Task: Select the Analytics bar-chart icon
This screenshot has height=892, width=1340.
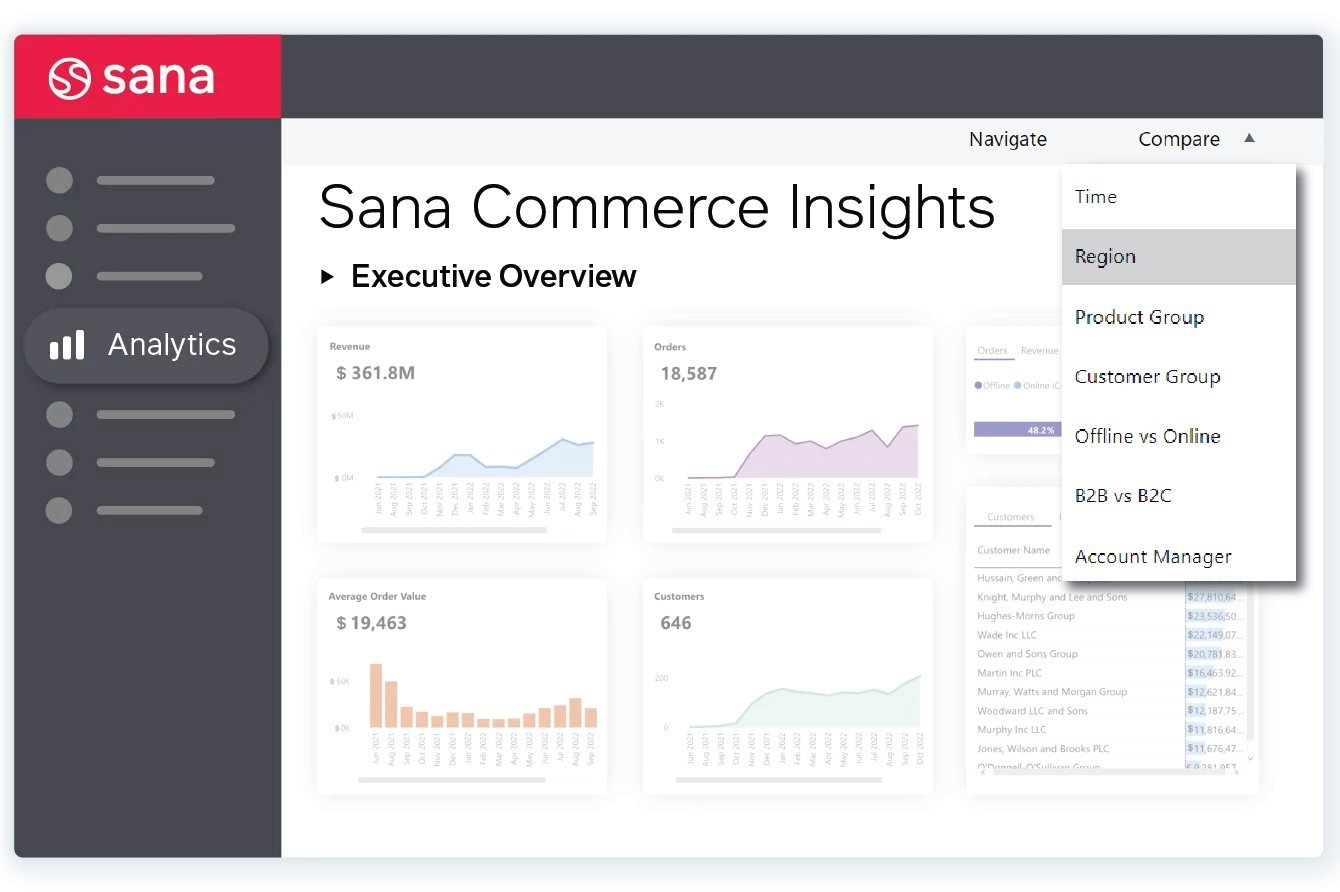Action: tap(67, 345)
